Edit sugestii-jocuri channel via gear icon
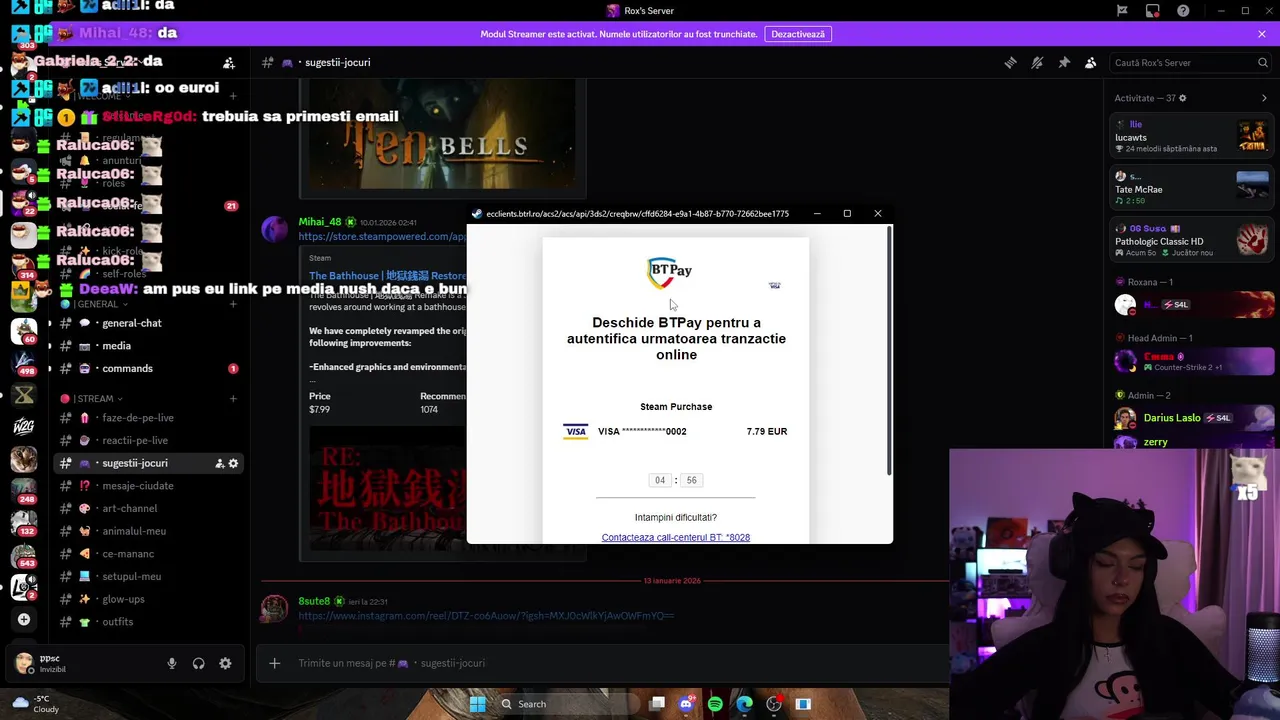 tap(234, 463)
